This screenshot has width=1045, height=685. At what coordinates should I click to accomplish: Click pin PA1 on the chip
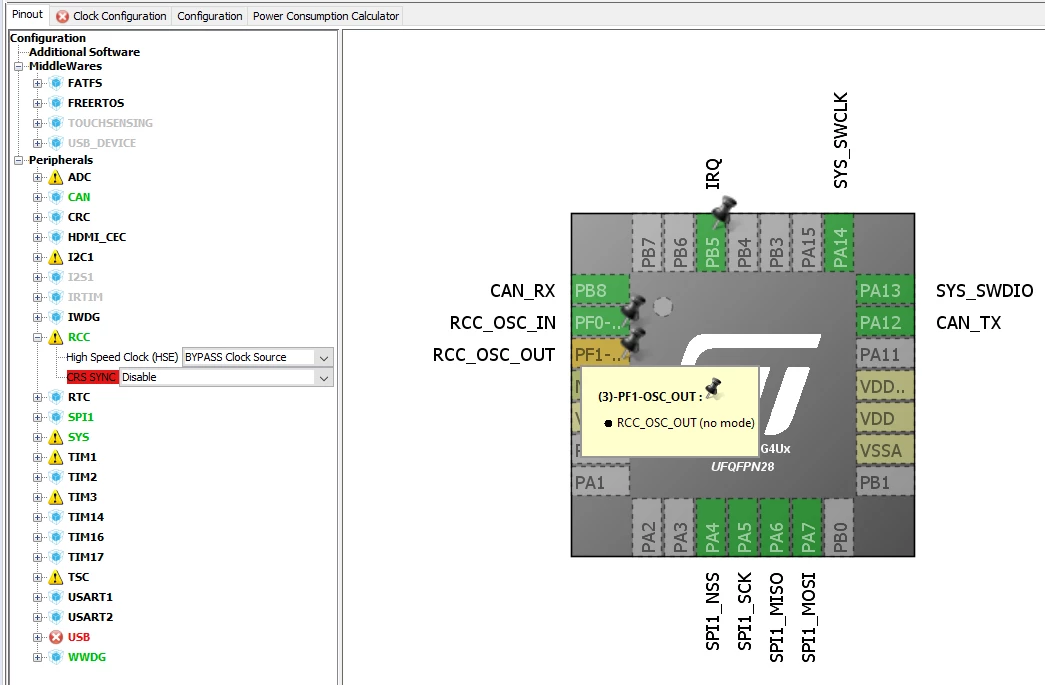pyautogui.click(x=600, y=482)
